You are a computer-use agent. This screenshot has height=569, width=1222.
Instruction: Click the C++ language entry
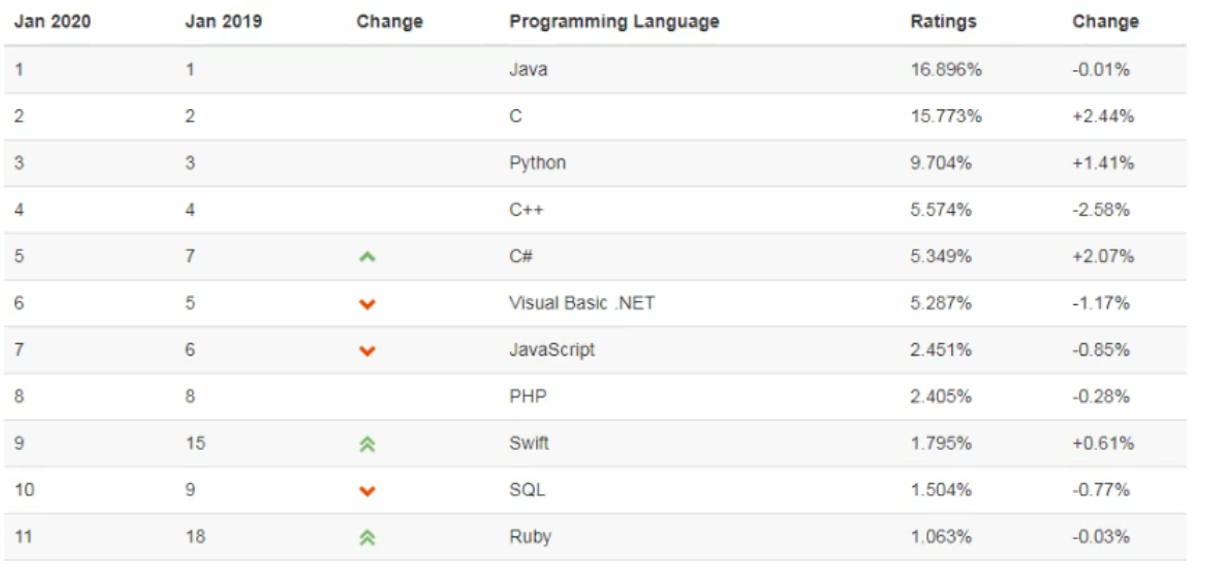point(526,210)
